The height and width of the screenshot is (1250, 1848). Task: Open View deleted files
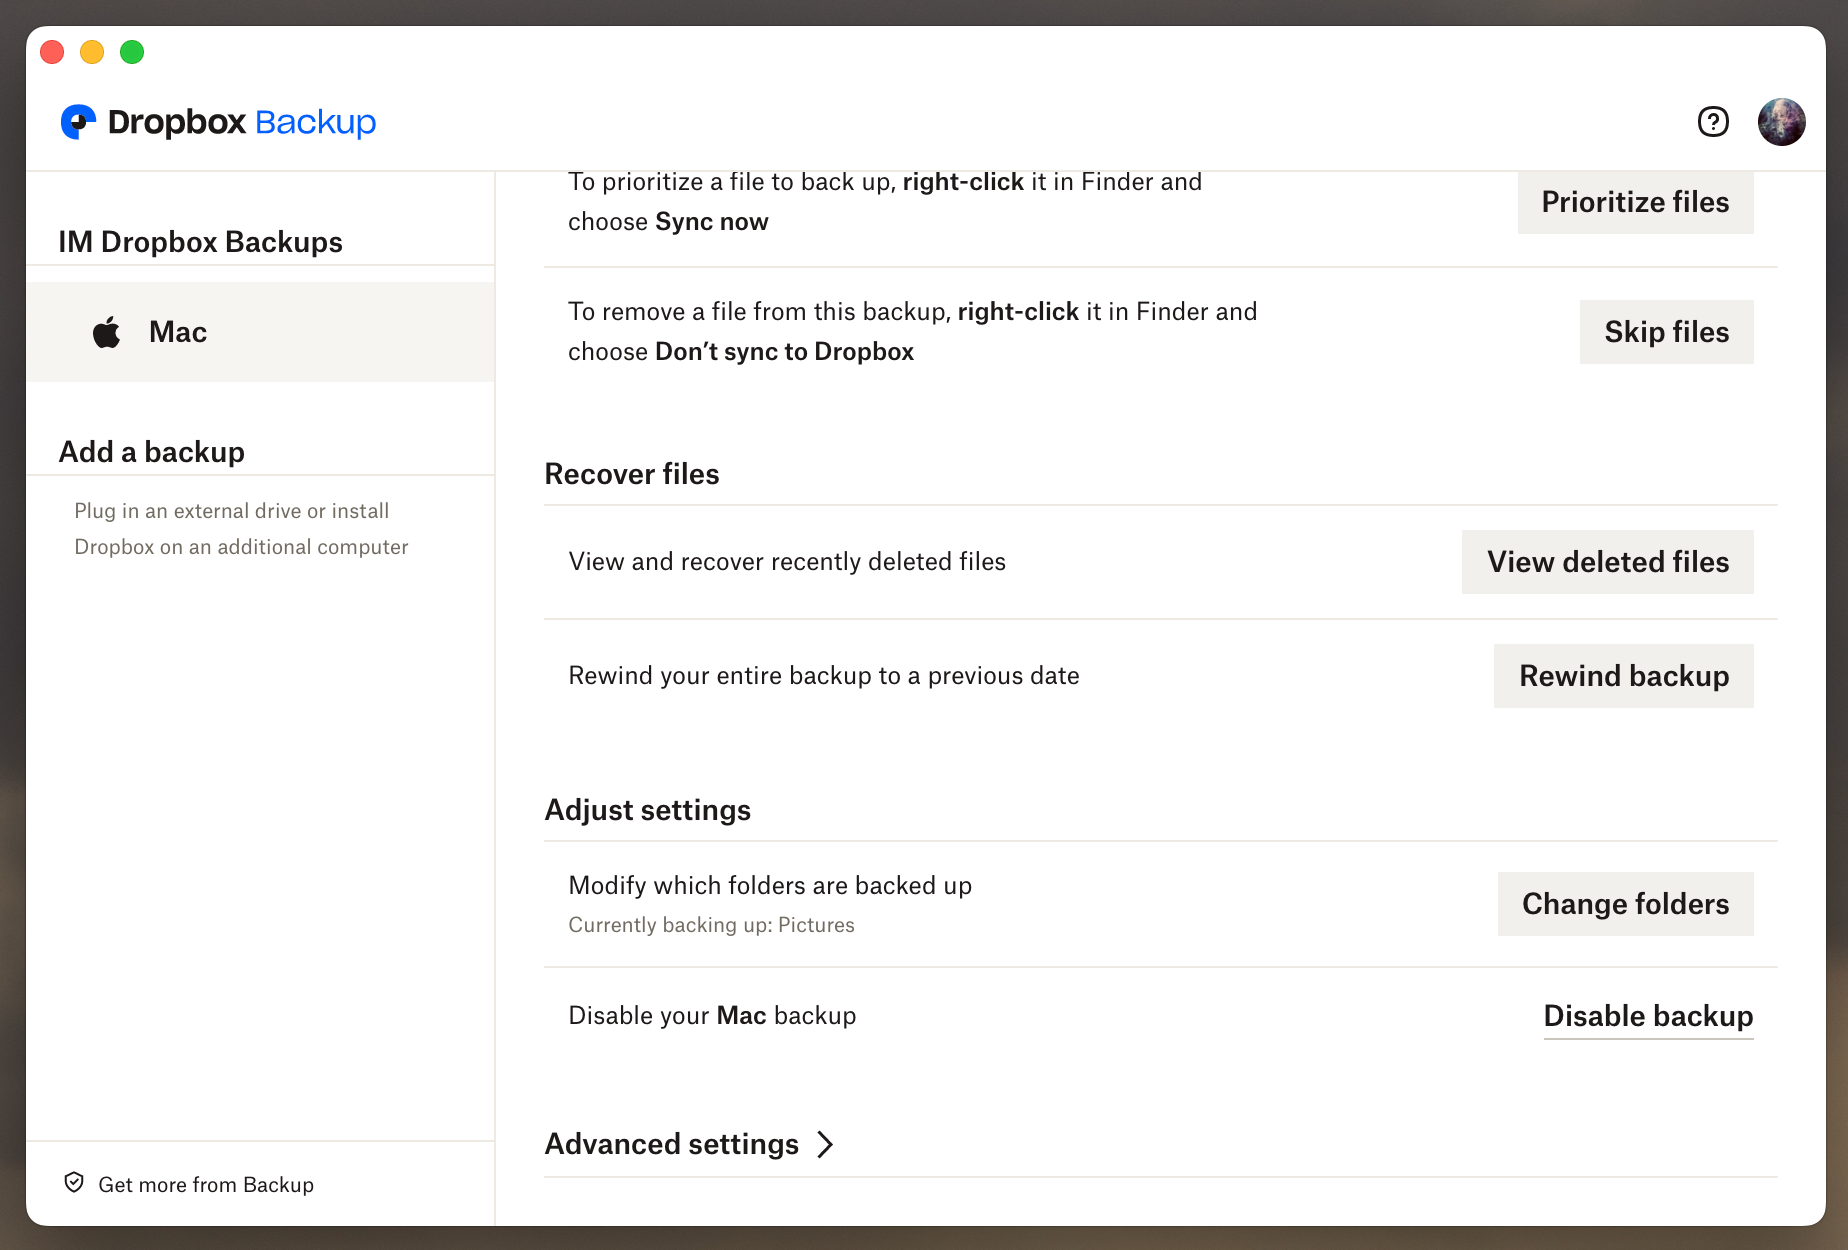[x=1607, y=562]
